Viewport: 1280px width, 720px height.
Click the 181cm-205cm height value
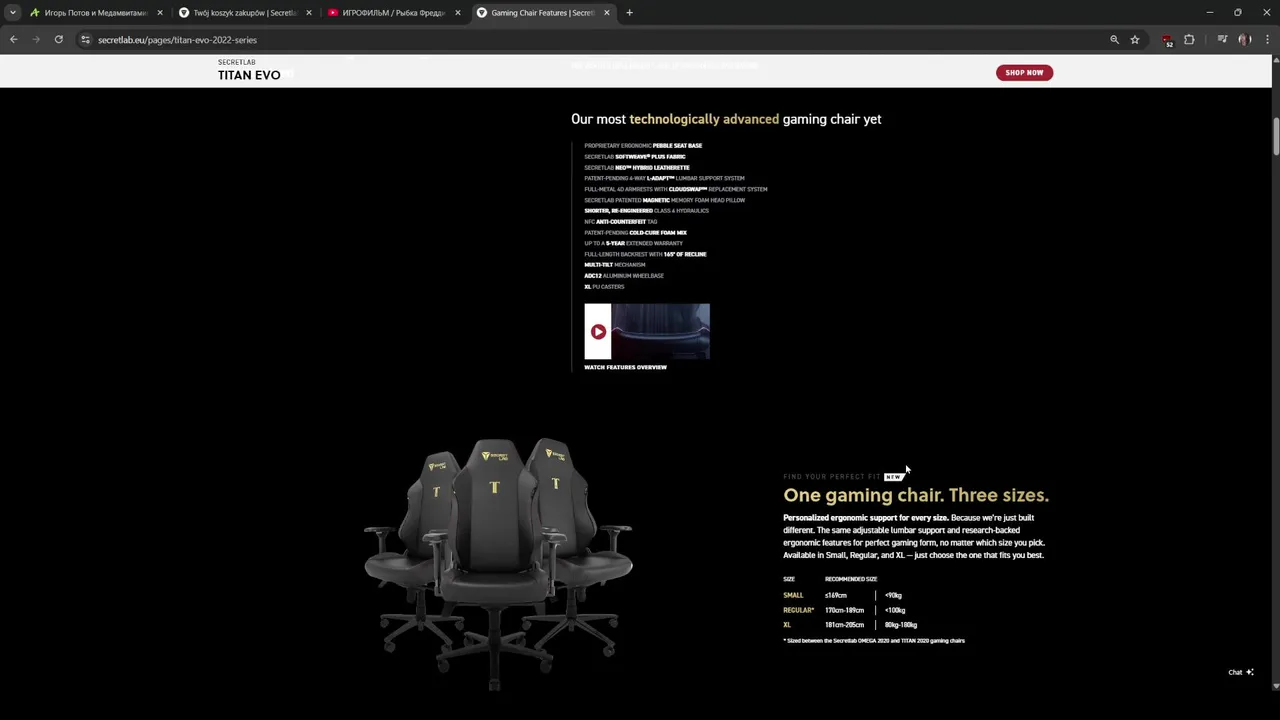point(844,625)
